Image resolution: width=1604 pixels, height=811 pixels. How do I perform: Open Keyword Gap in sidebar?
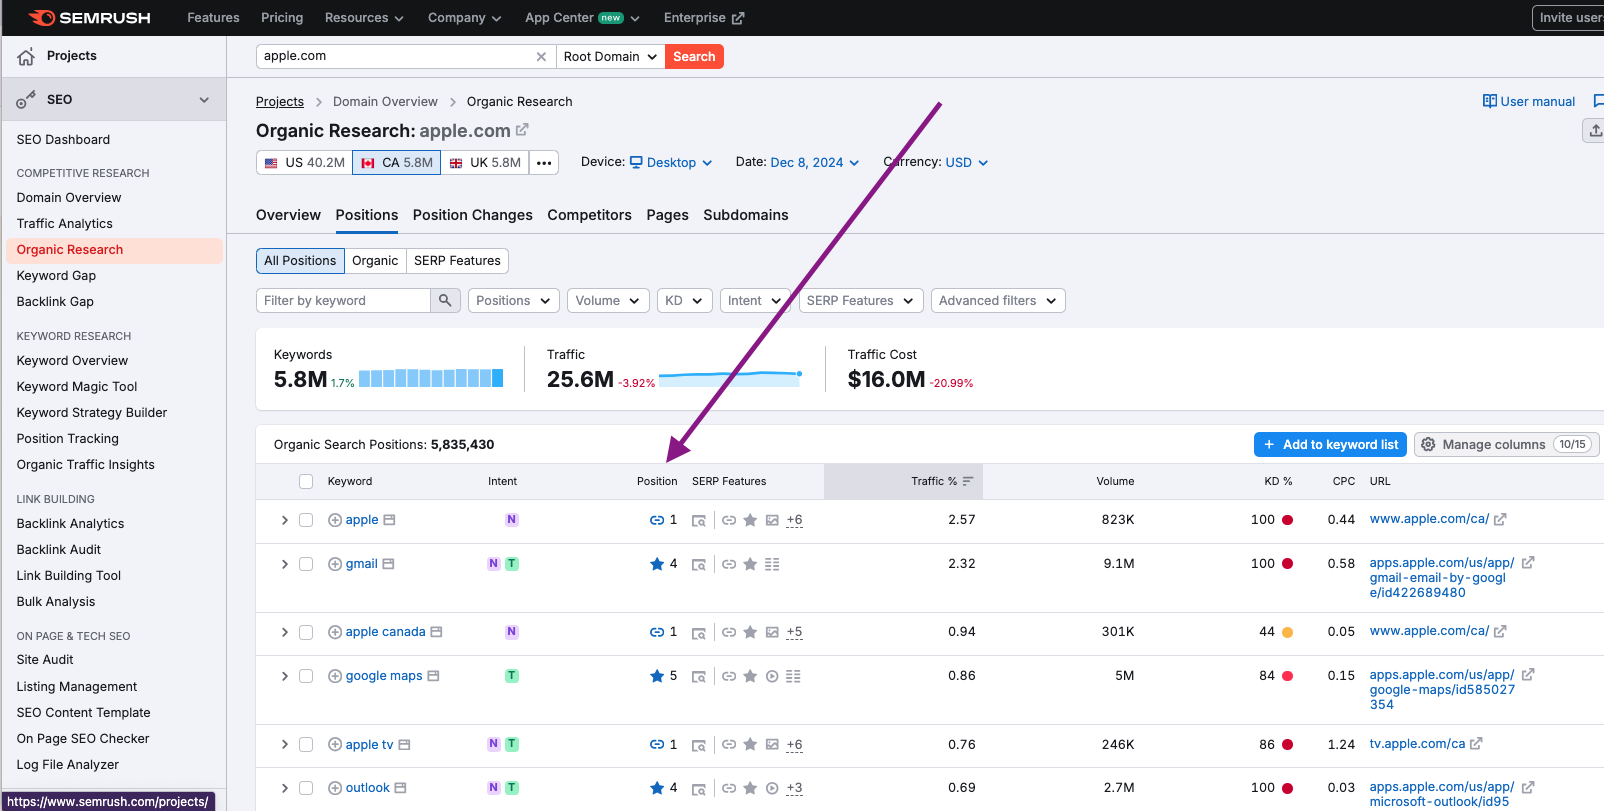tap(56, 276)
